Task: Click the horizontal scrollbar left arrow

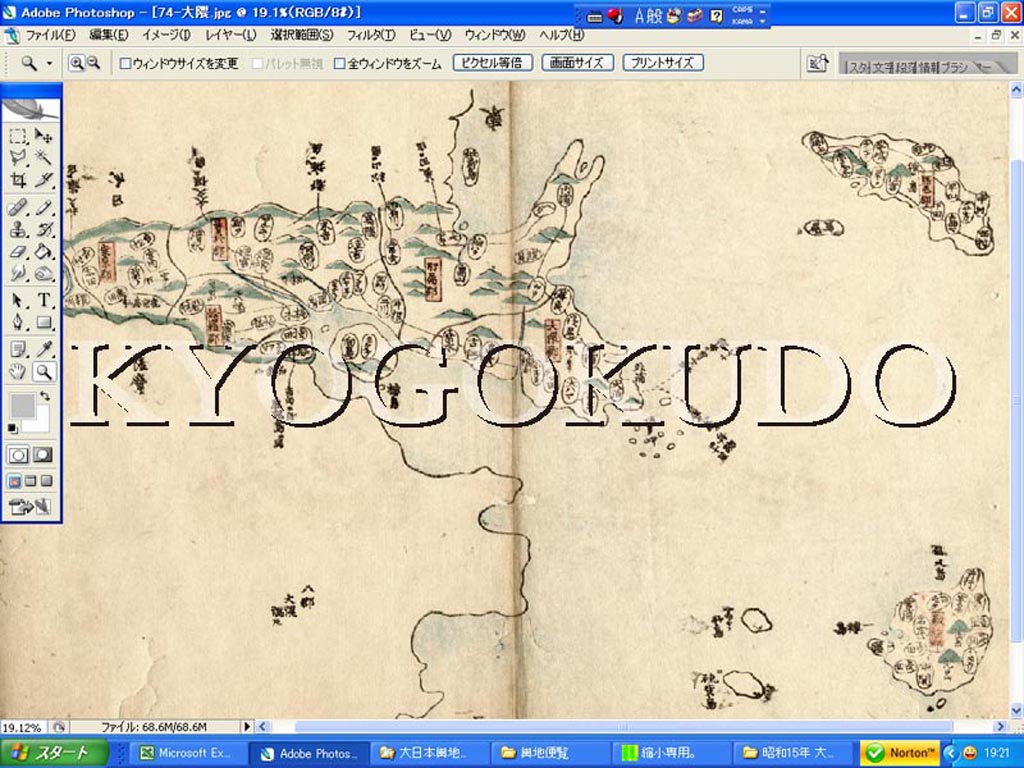Action: click(262, 727)
